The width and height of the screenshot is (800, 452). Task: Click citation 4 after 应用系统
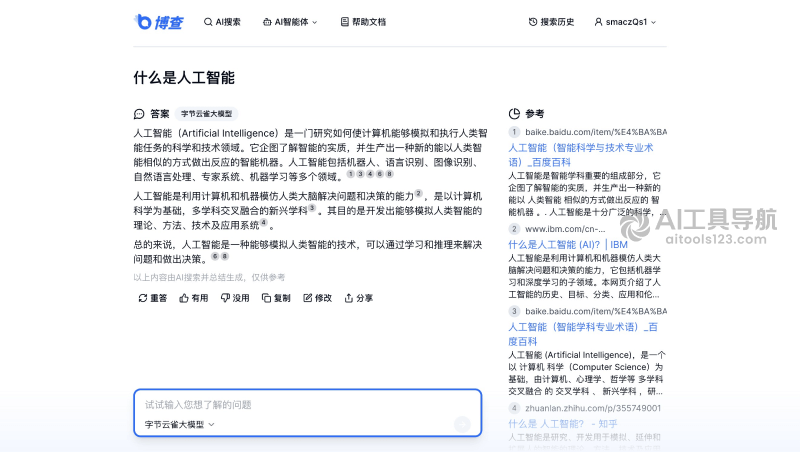(x=263, y=222)
